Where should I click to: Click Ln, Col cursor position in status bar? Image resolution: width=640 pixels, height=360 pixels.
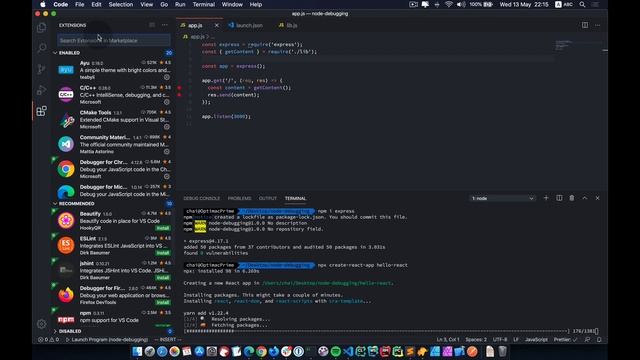[x=448, y=340]
